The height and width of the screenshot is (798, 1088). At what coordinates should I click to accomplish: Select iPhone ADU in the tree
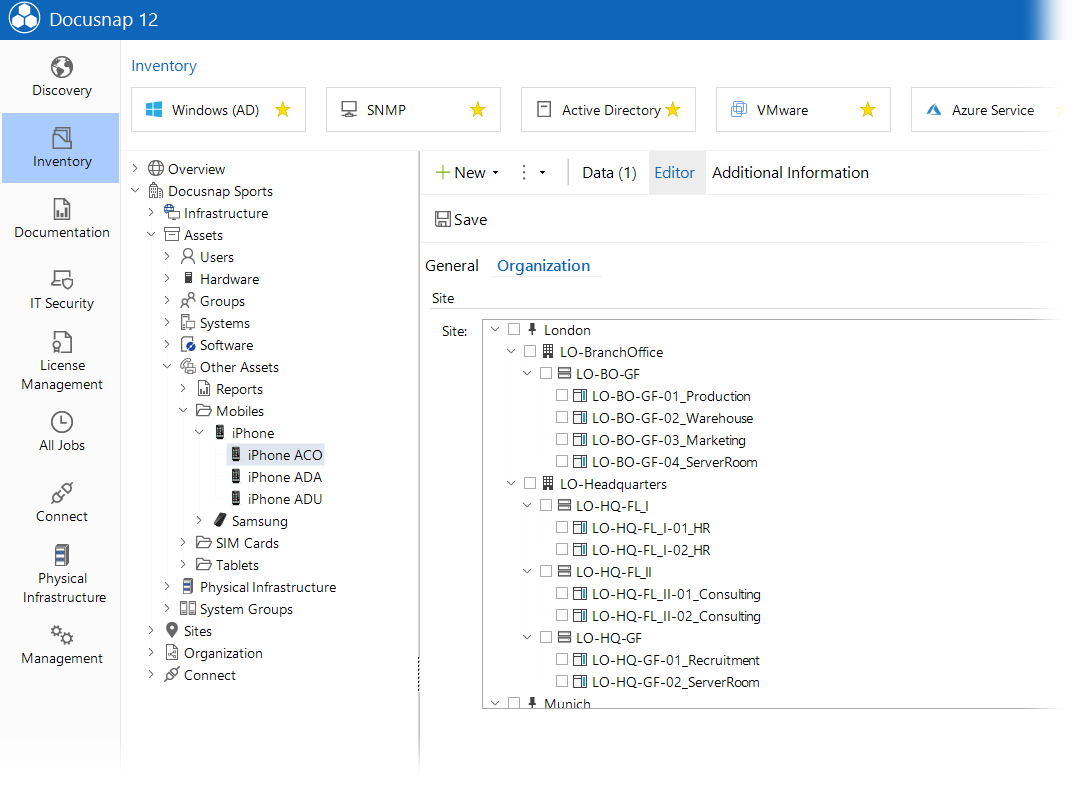coord(276,500)
